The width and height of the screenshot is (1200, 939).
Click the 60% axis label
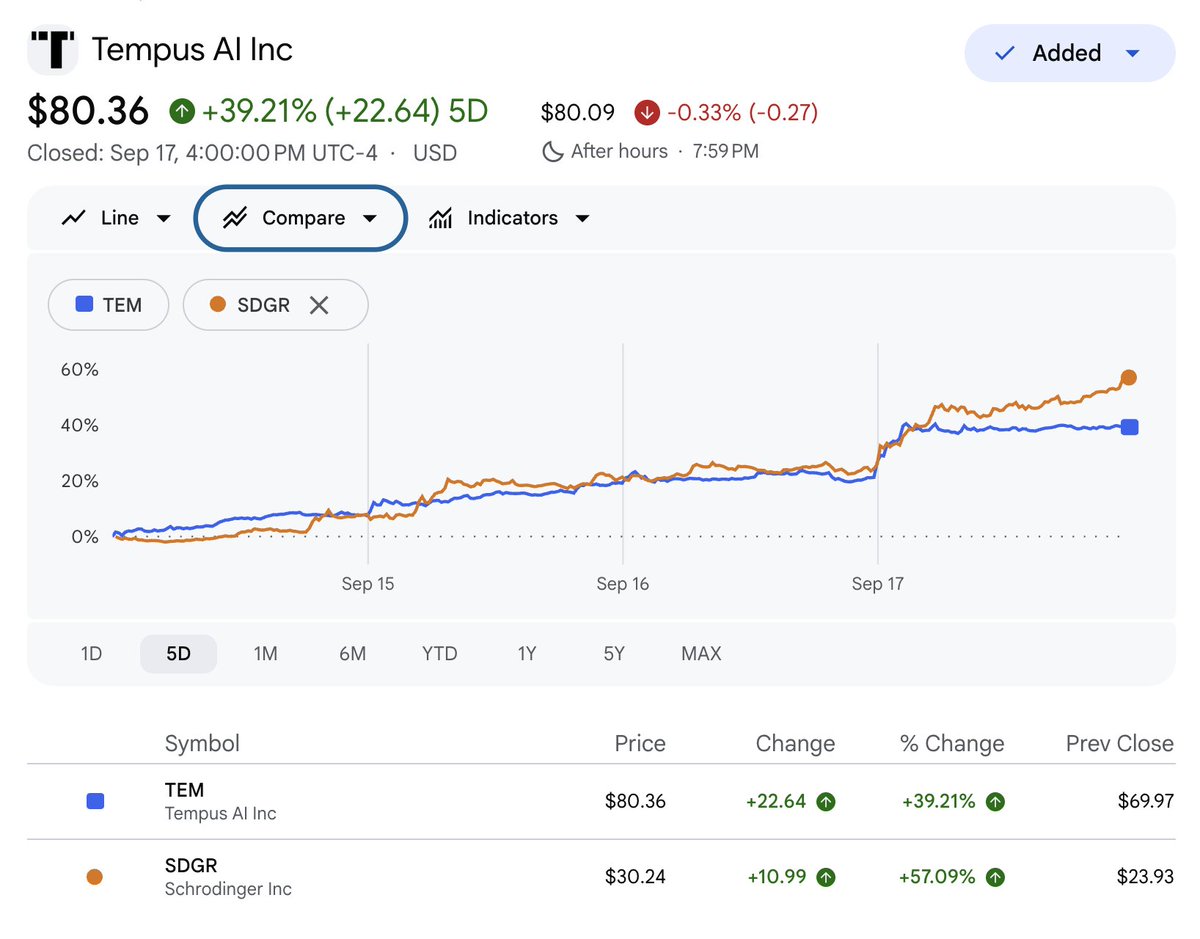(x=79, y=370)
